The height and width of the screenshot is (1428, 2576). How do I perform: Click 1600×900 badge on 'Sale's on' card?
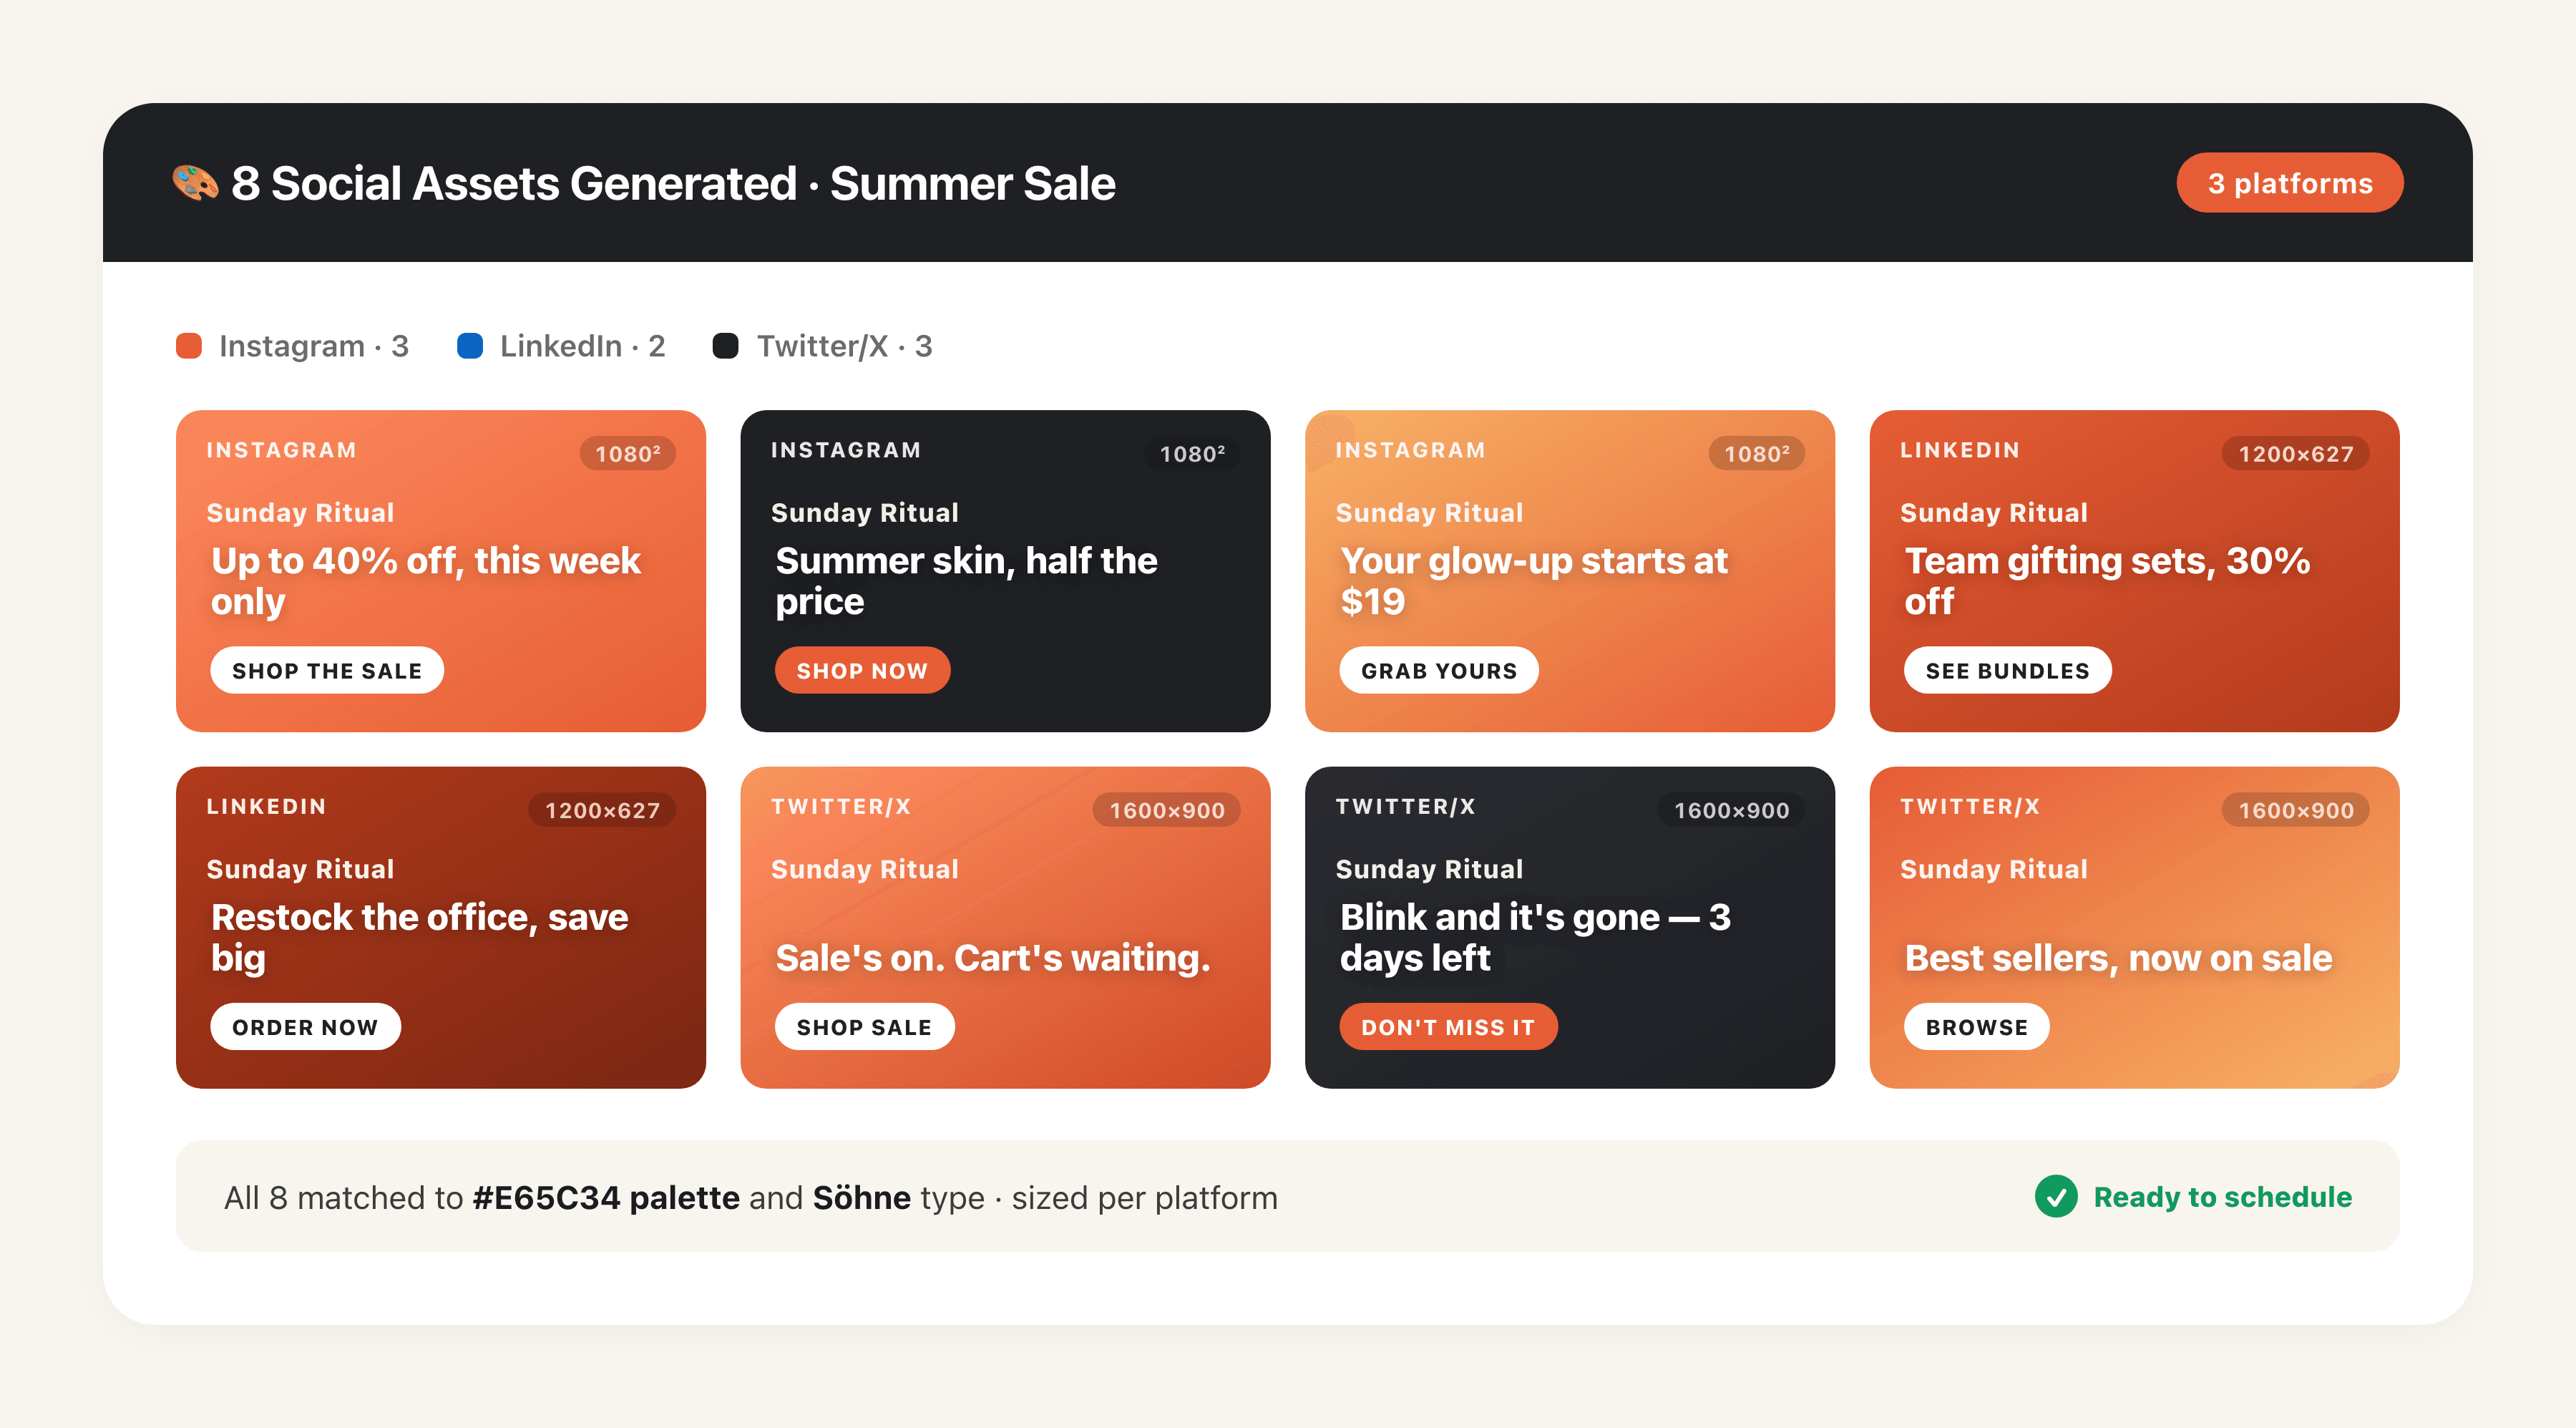click(1167, 810)
